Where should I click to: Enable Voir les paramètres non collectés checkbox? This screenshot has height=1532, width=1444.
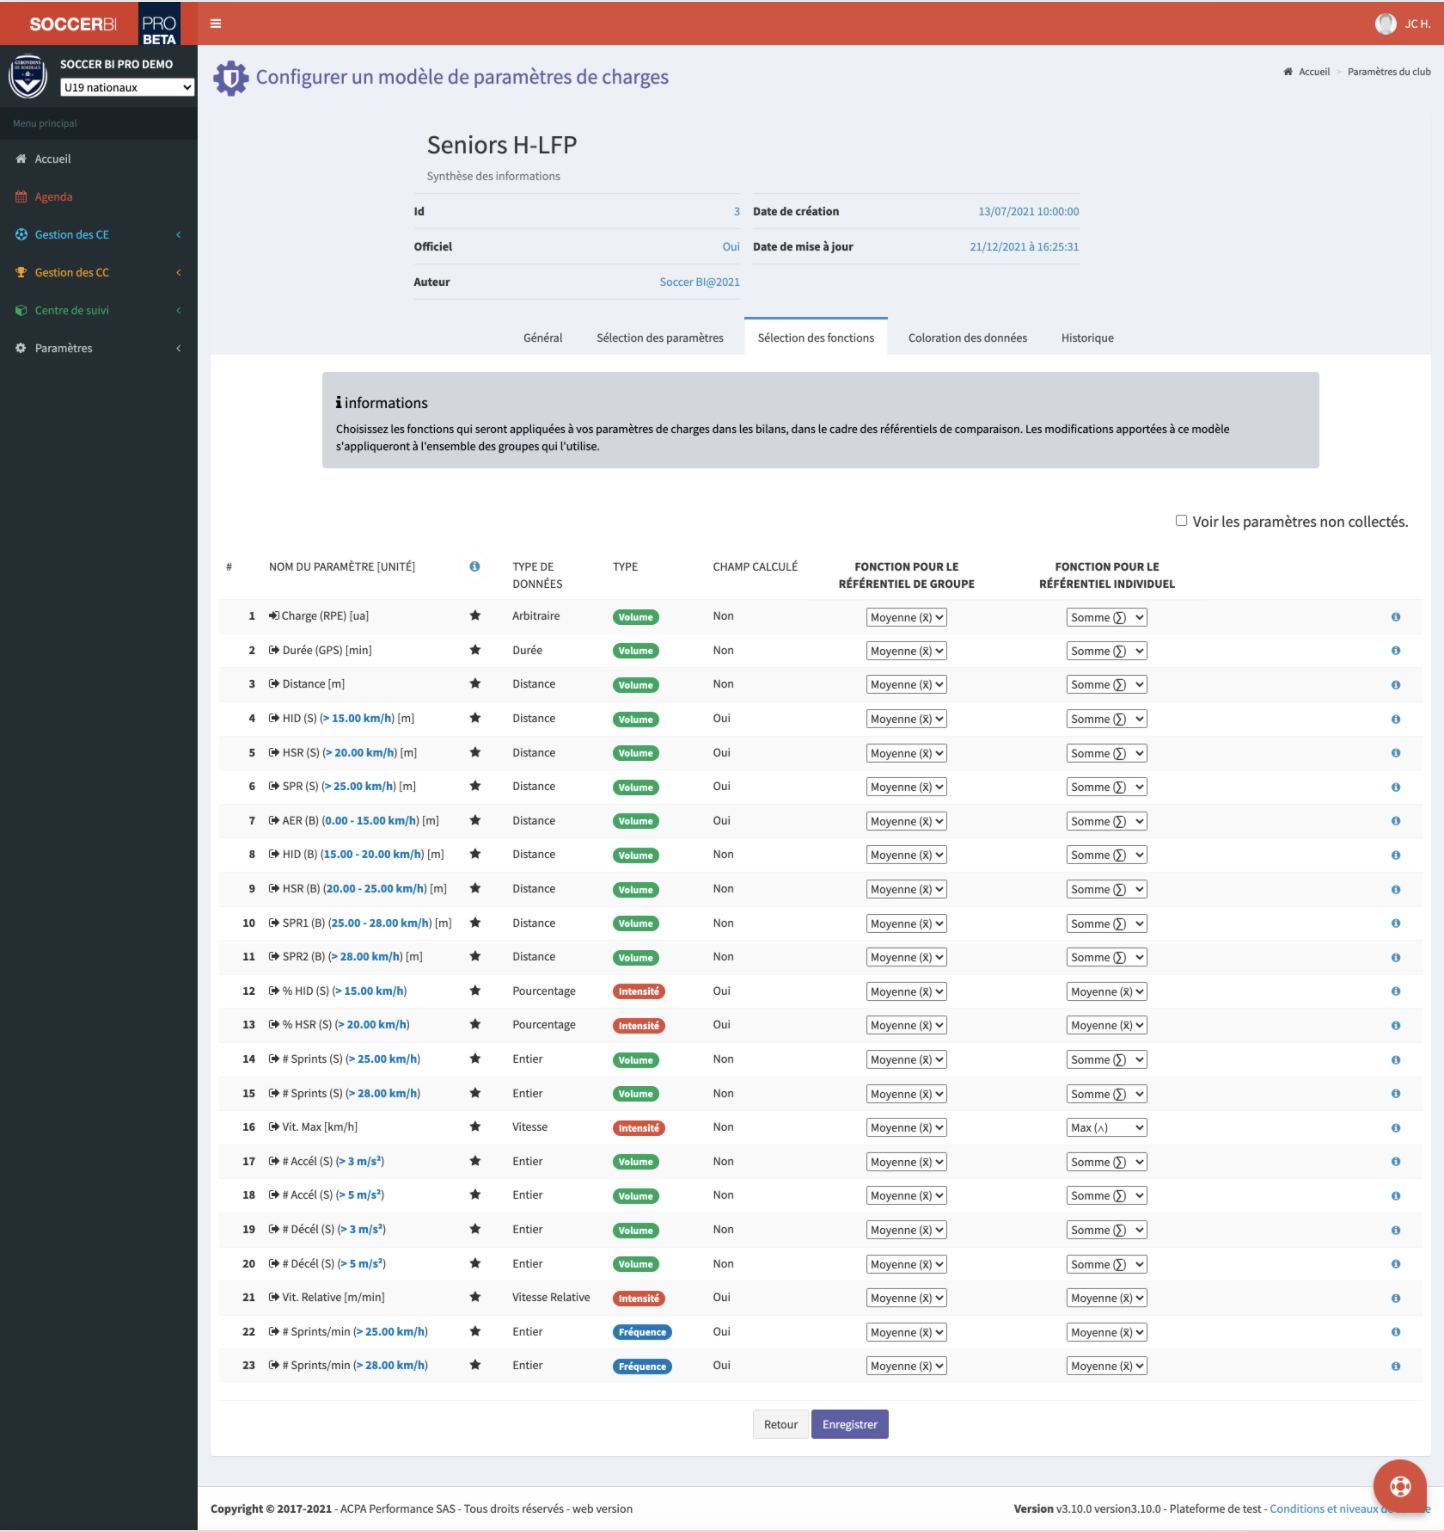coord(1181,521)
